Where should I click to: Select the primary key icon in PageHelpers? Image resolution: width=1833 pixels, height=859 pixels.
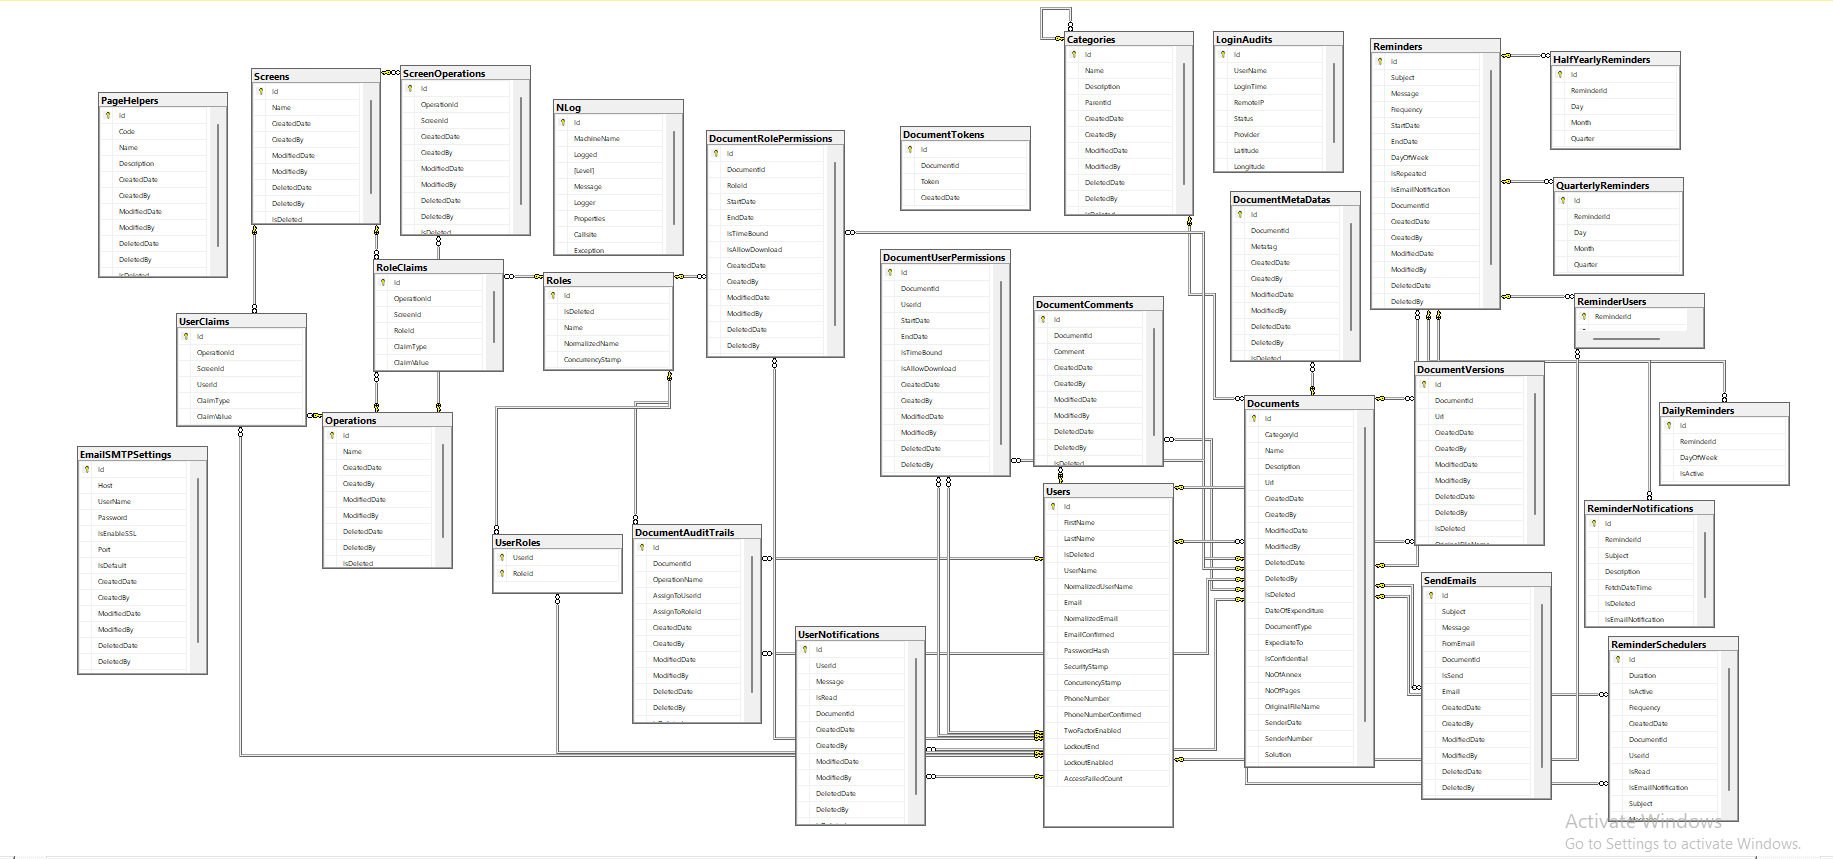click(108, 116)
